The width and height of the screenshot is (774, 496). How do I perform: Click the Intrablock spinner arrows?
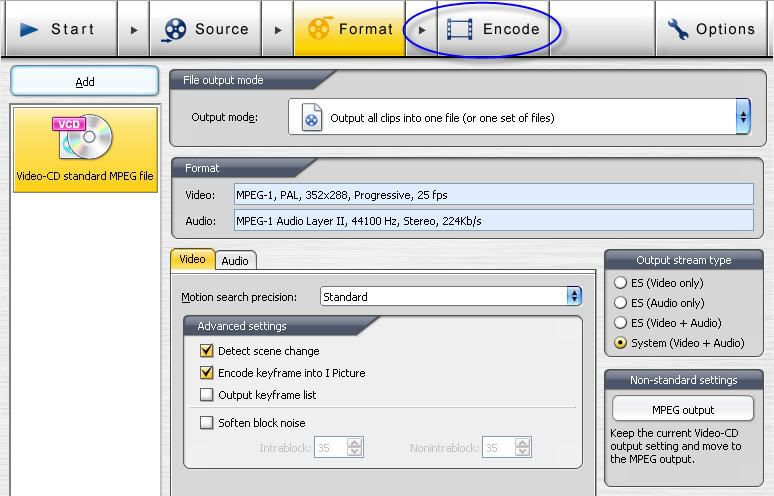[x=355, y=448]
